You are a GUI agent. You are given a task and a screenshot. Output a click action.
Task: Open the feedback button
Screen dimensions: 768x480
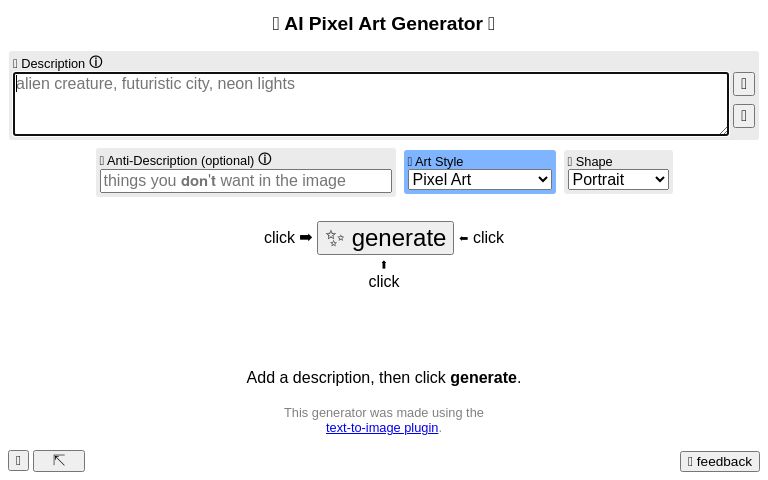coord(720,462)
